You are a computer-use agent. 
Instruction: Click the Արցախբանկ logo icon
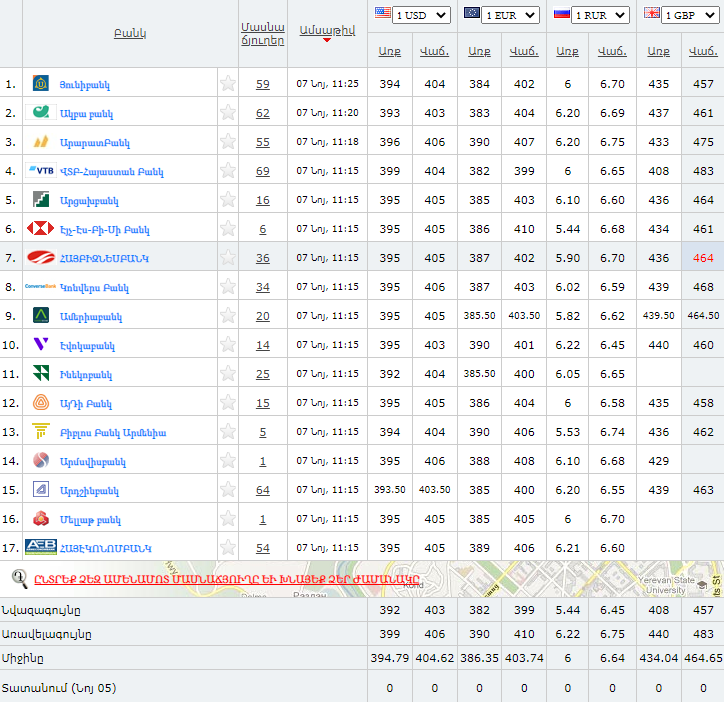click(x=41, y=200)
